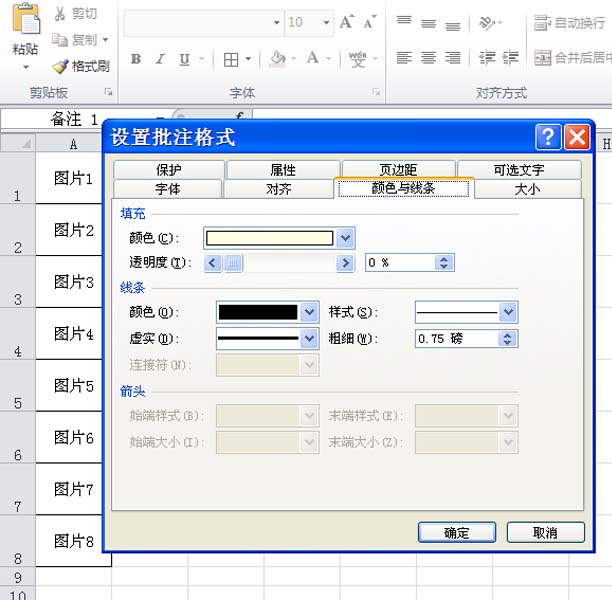
Task: Click the 0.75 磅 weight field
Action: [457, 338]
